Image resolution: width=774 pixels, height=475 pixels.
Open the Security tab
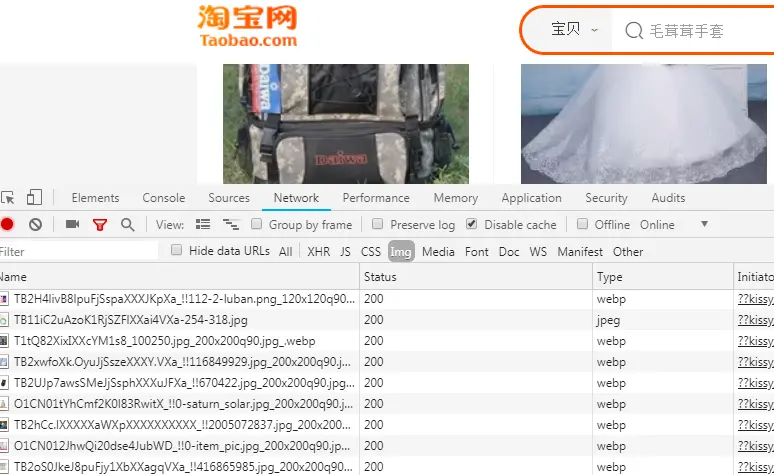[606, 198]
